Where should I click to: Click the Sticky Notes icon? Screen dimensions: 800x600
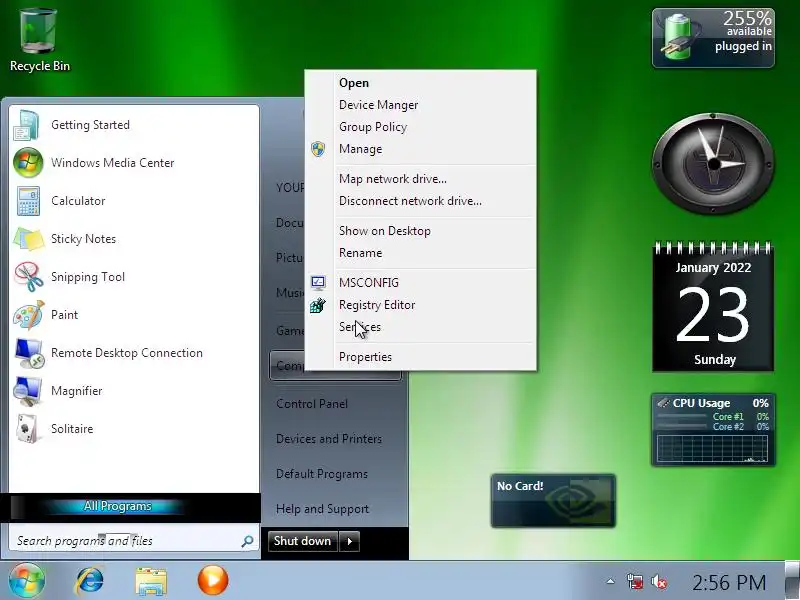coord(29,239)
